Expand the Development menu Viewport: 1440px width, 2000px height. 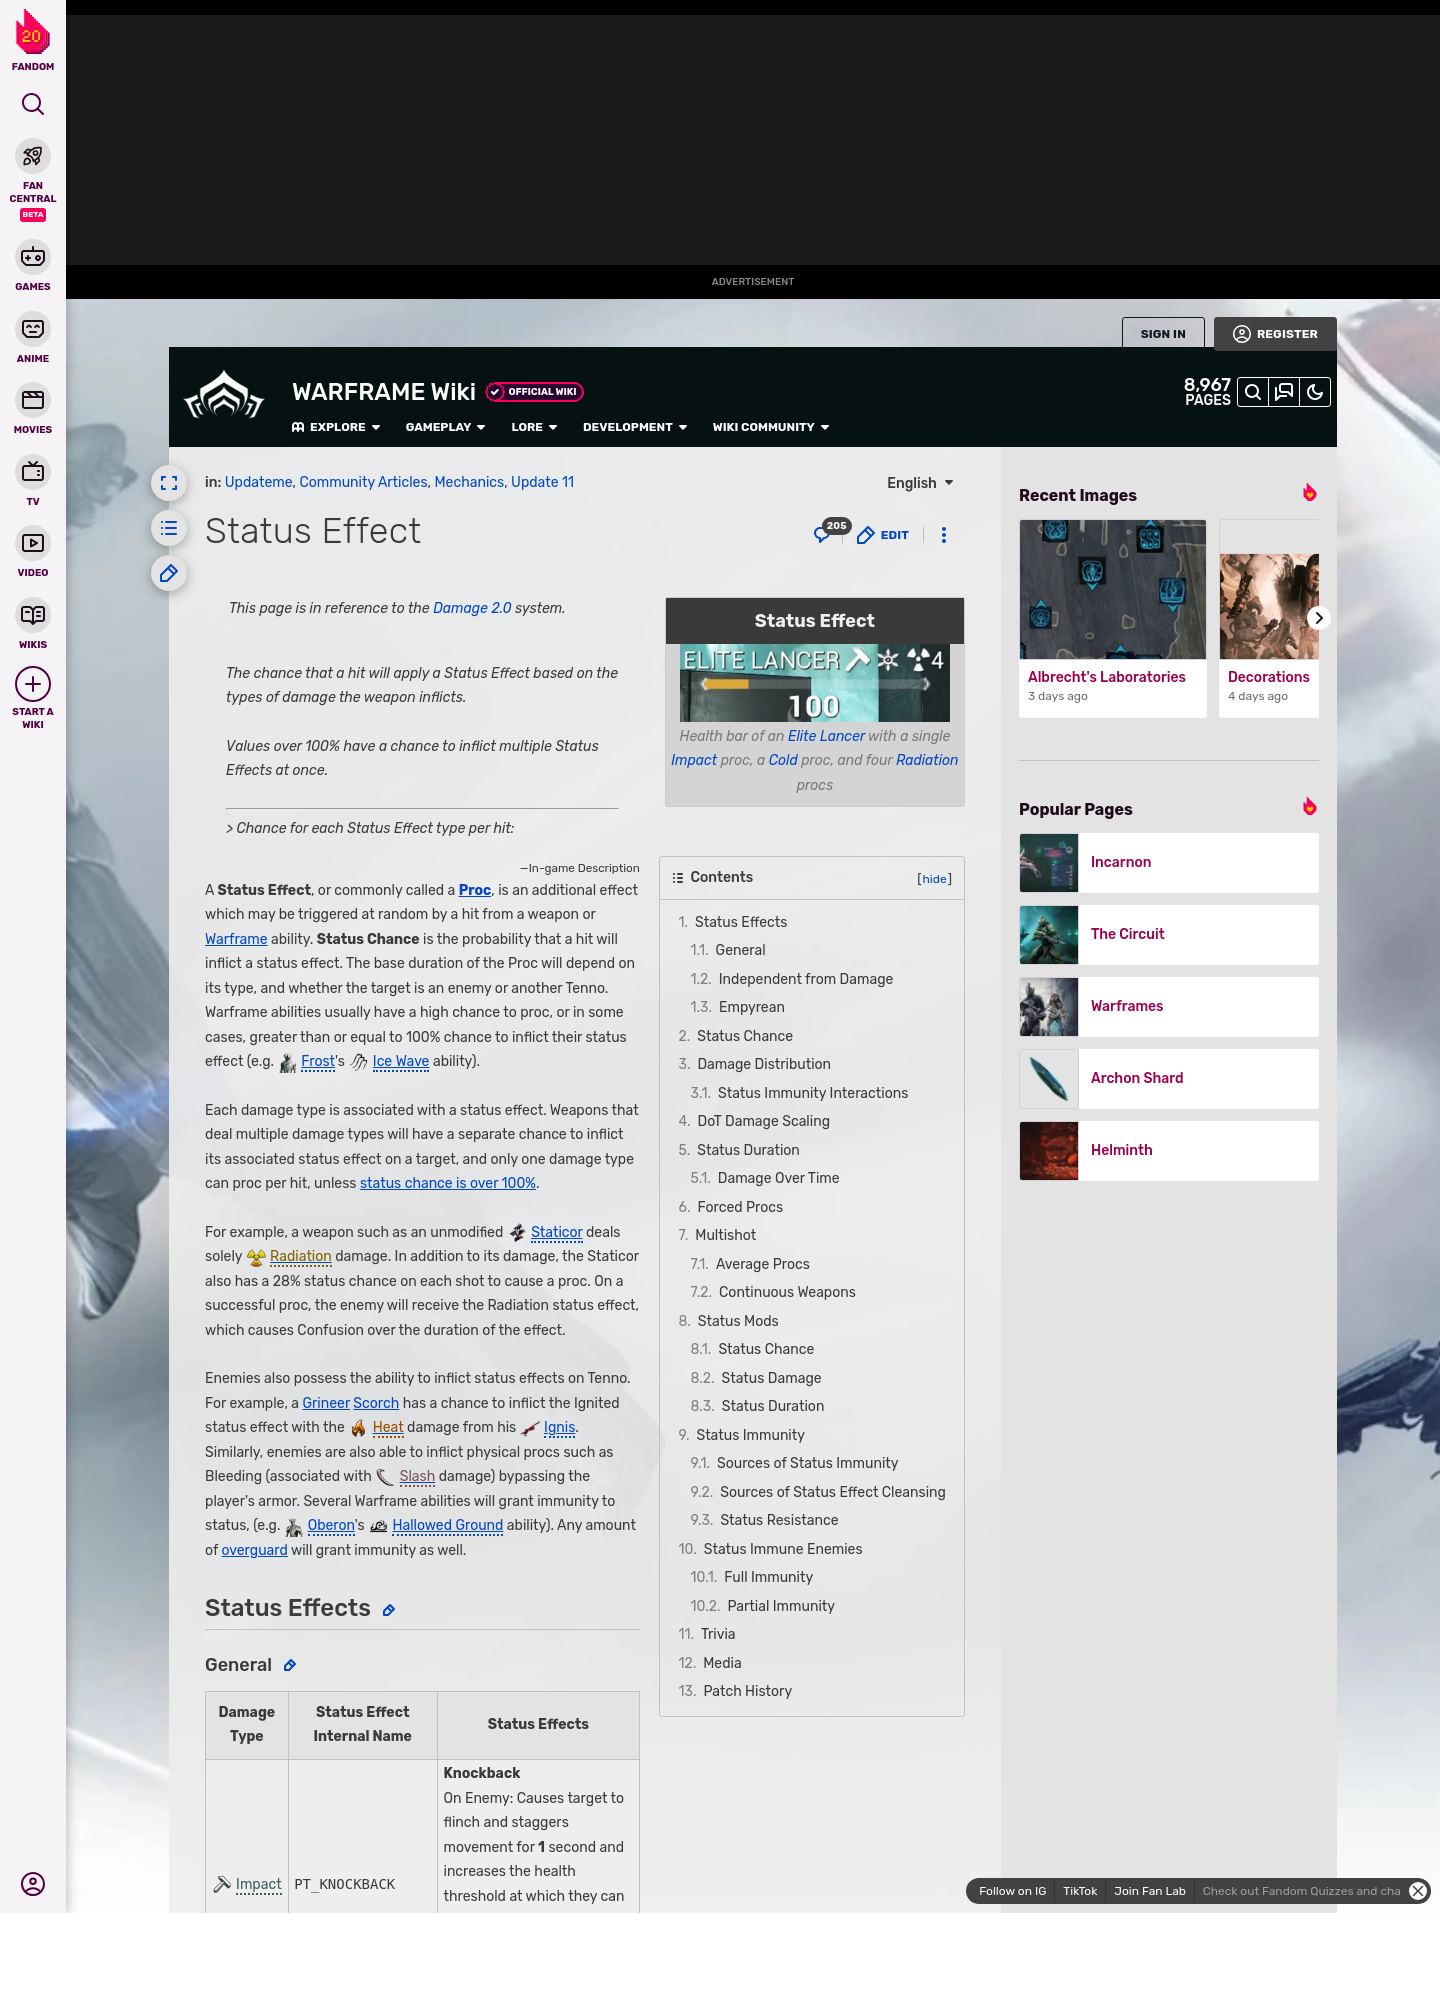(635, 427)
